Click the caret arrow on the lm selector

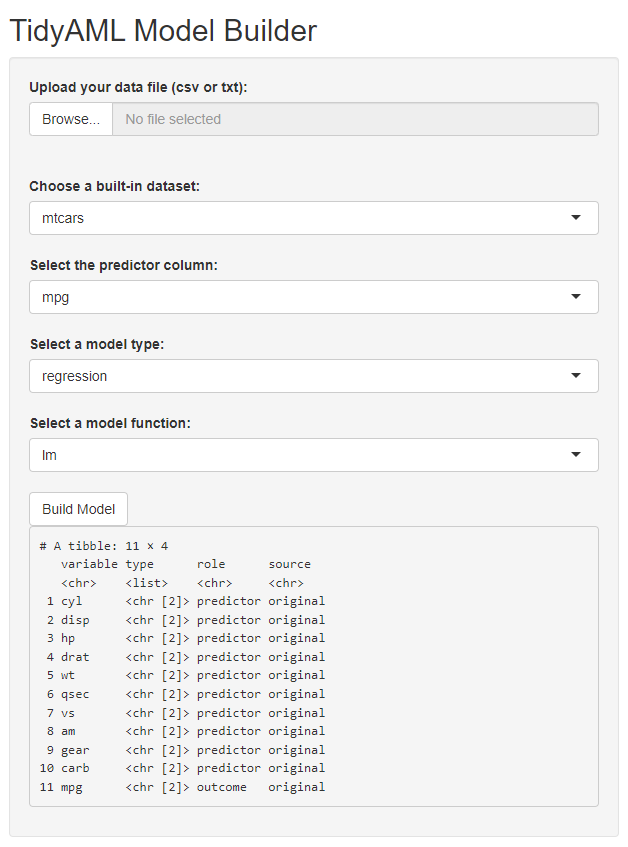coord(575,455)
